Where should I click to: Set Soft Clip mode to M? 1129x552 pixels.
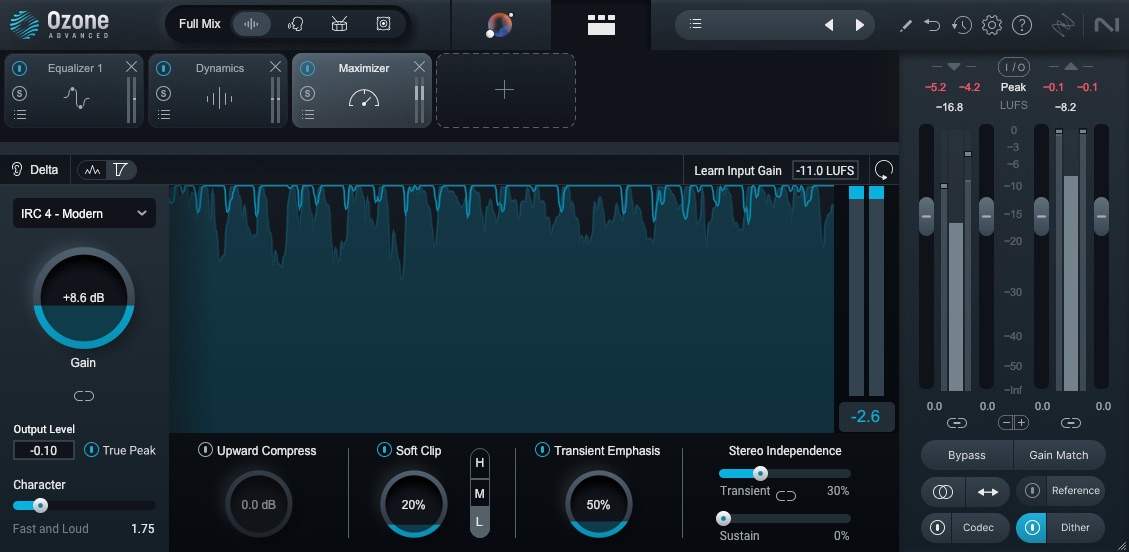pos(480,494)
